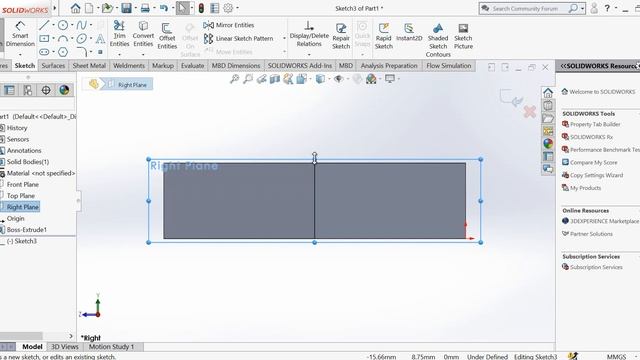Select the Ellipse sketch tool
640x360 pixels.
point(81,39)
